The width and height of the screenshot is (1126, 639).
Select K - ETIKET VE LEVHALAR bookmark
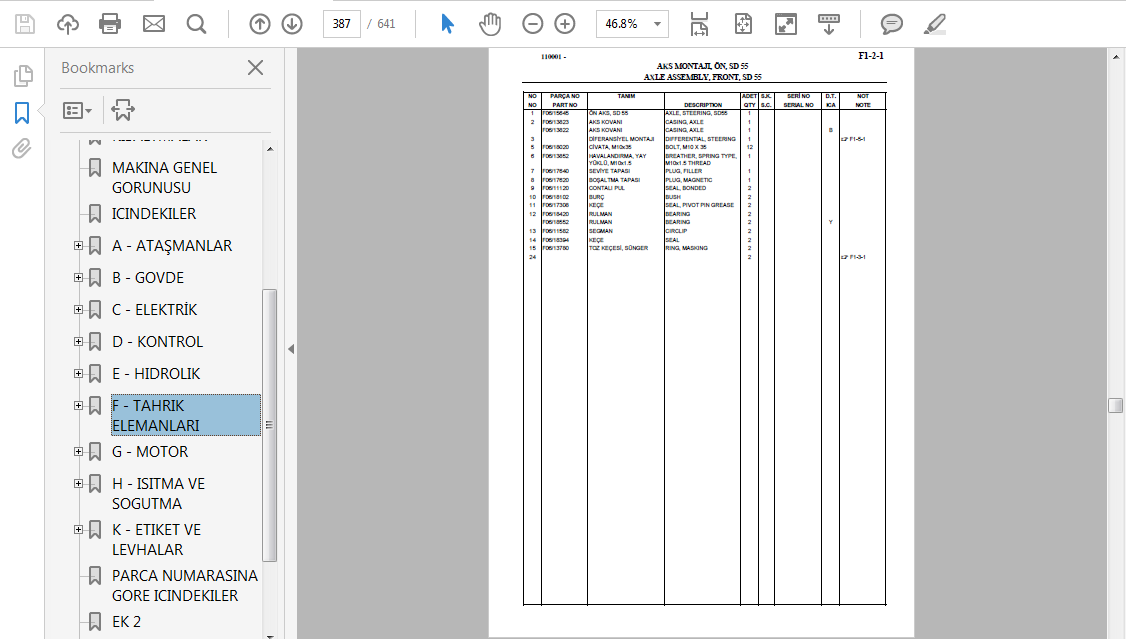tap(157, 540)
